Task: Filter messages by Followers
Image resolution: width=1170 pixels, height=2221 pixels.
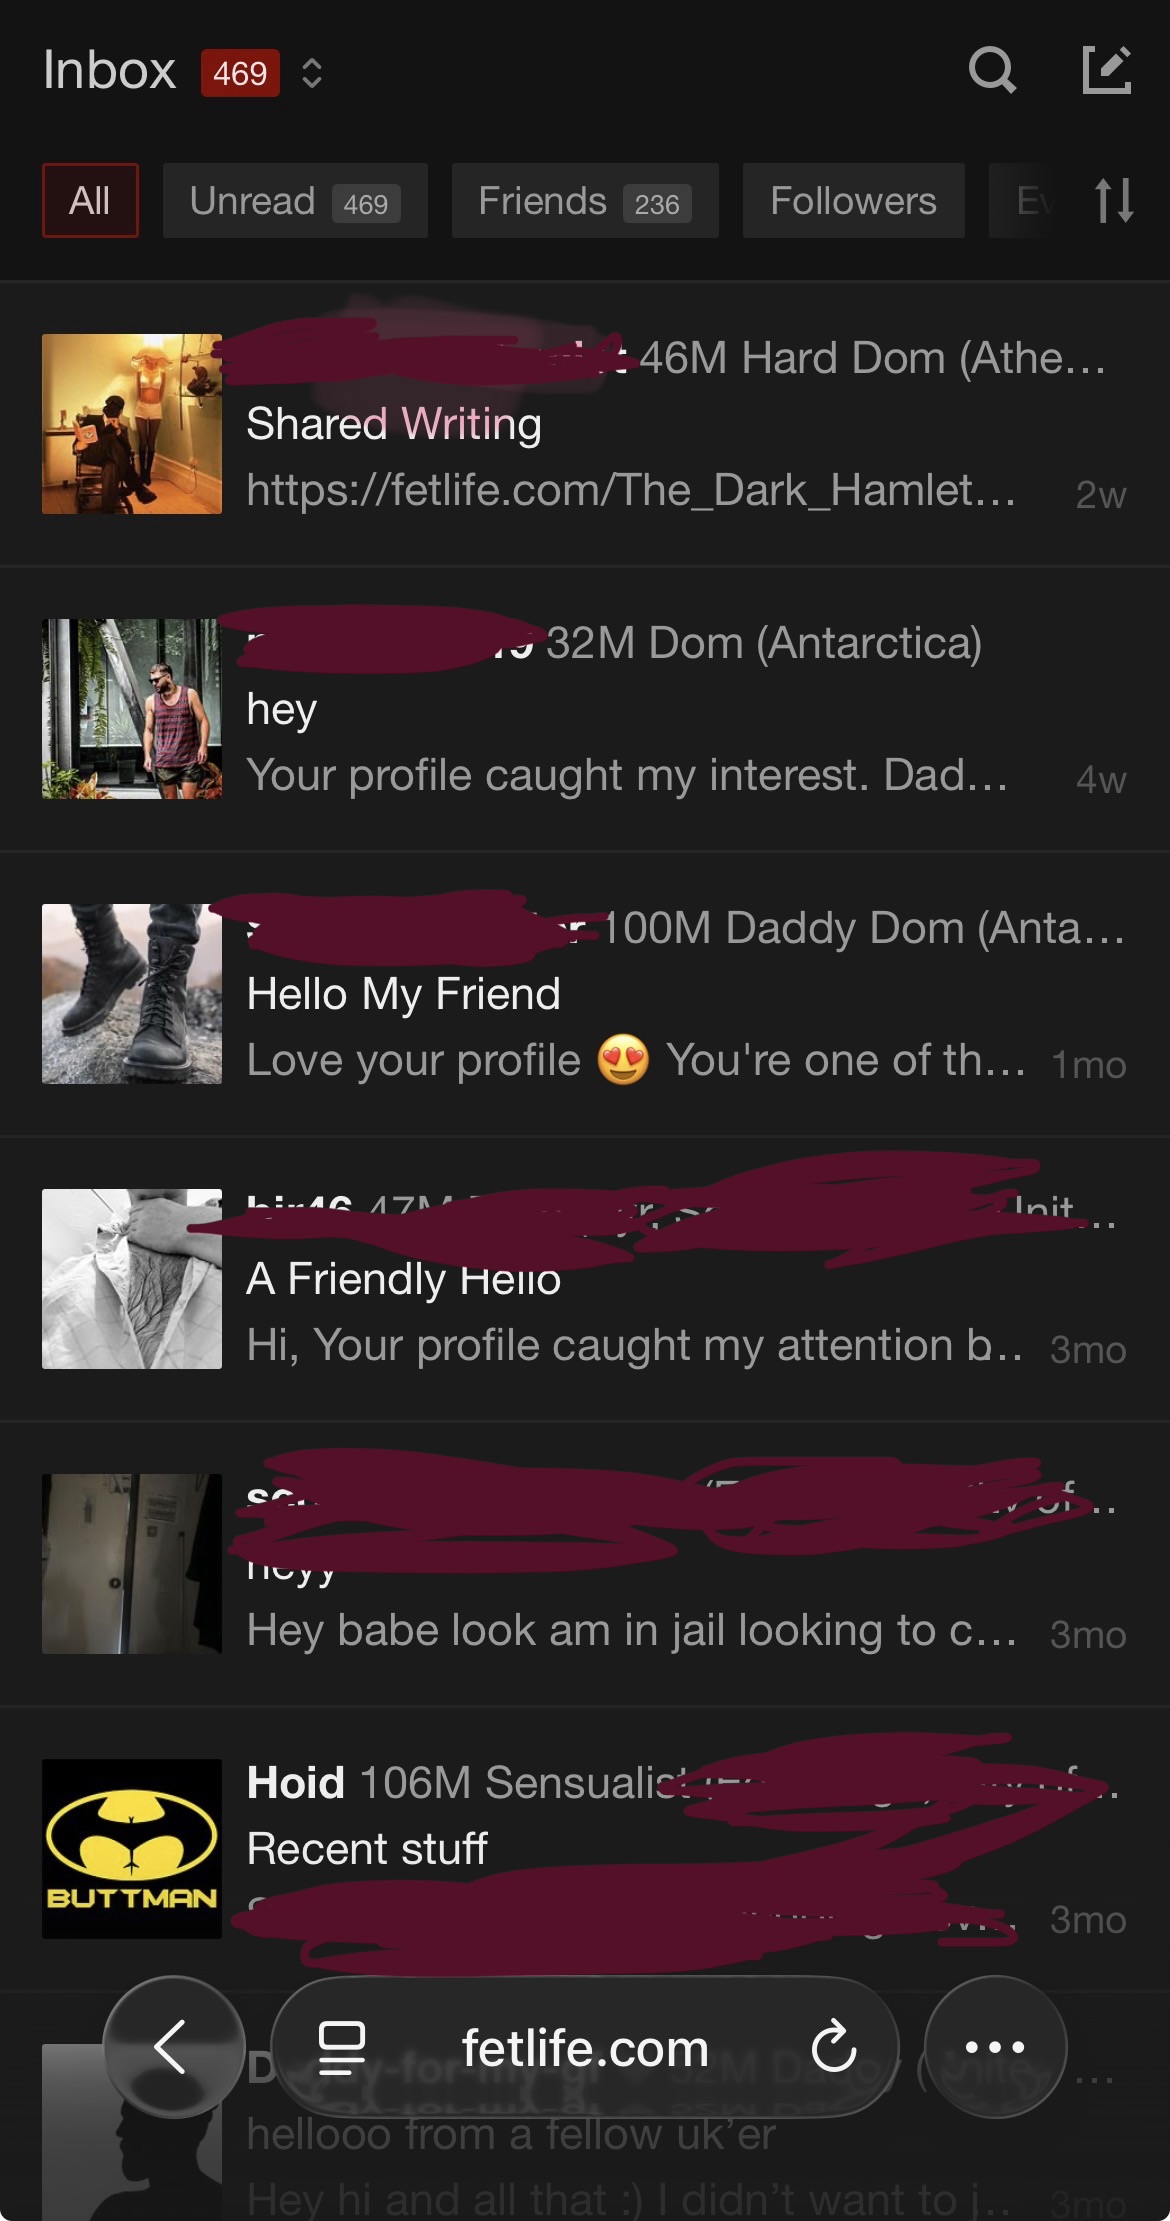Action: (853, 200)
